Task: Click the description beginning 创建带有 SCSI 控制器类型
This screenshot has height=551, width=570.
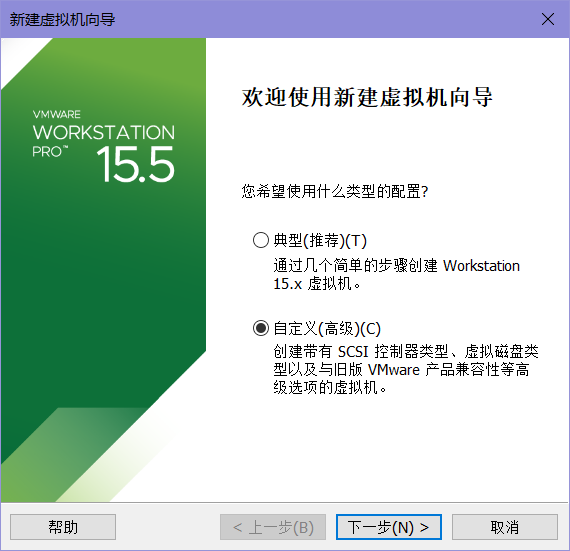Action: coord(406,369)
